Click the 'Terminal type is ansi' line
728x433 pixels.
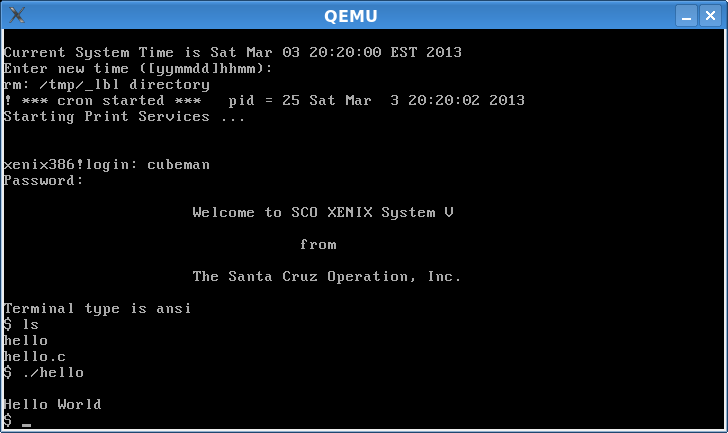click(98, 309)
